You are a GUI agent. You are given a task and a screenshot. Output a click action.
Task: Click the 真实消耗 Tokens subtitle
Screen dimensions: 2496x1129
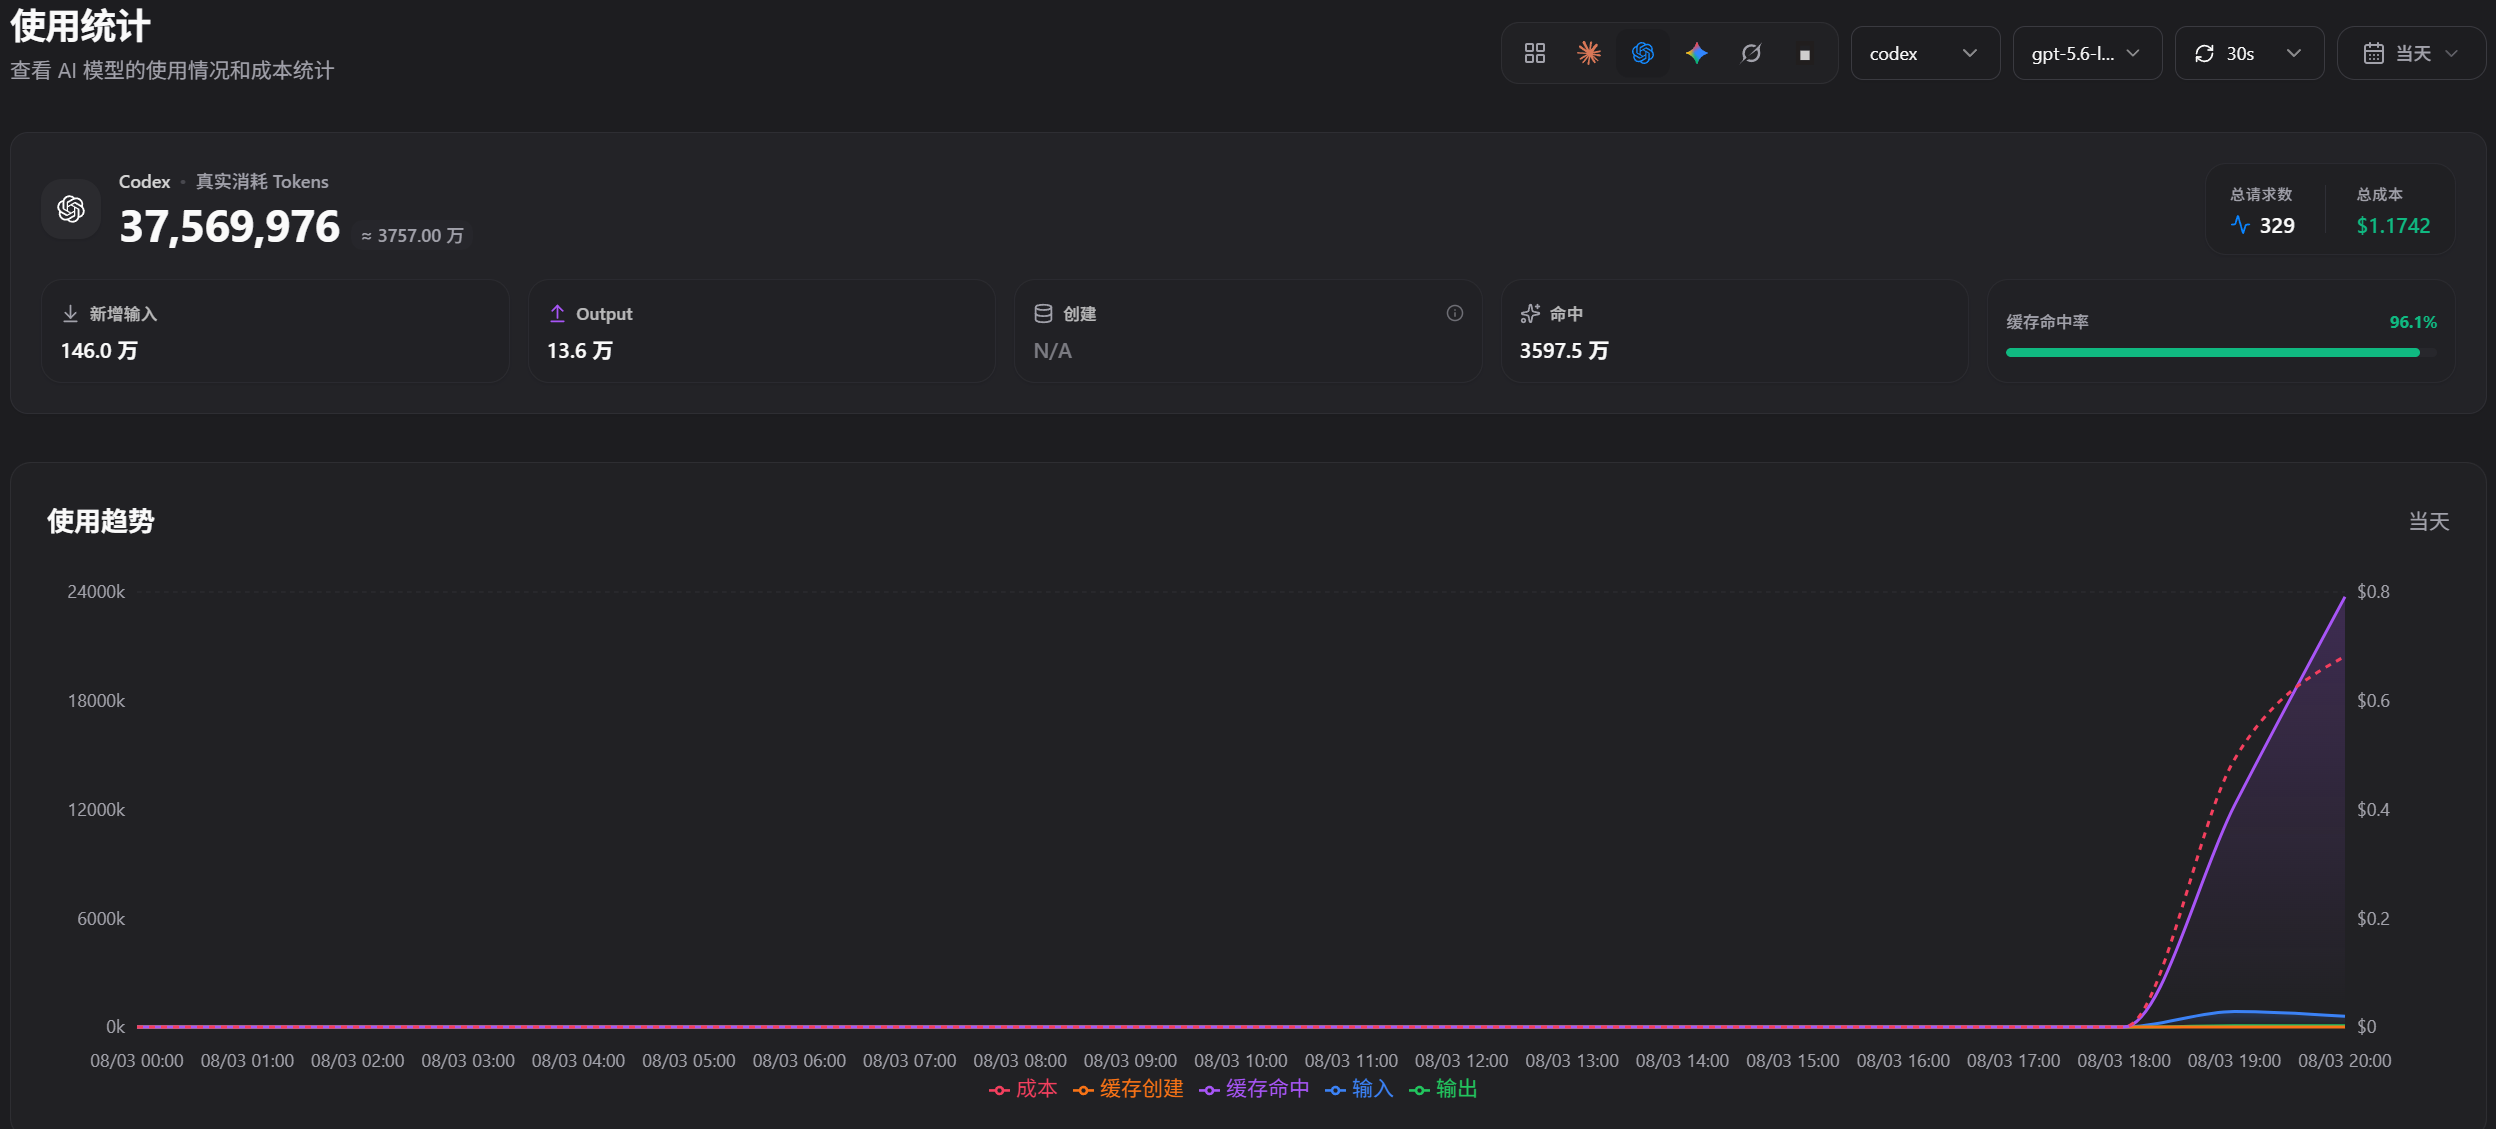pyautogui.click(x=262, y=182)
